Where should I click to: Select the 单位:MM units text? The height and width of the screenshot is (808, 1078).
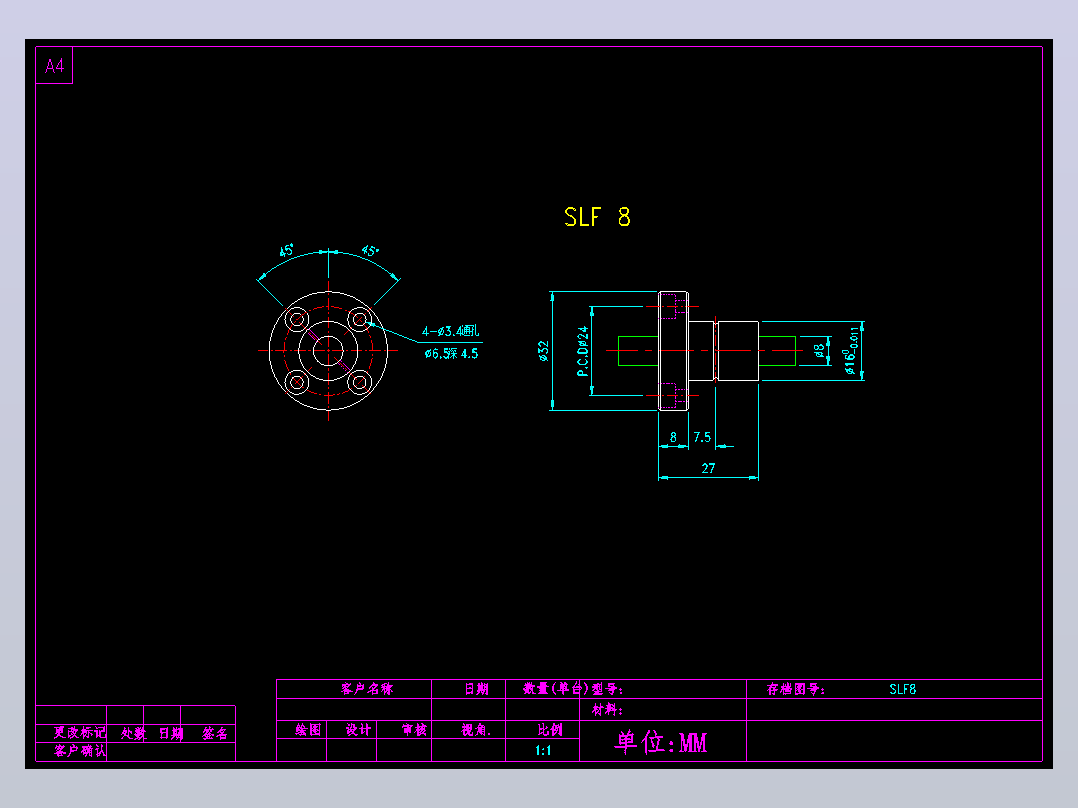pyautogui.click(x=661, y=743)
